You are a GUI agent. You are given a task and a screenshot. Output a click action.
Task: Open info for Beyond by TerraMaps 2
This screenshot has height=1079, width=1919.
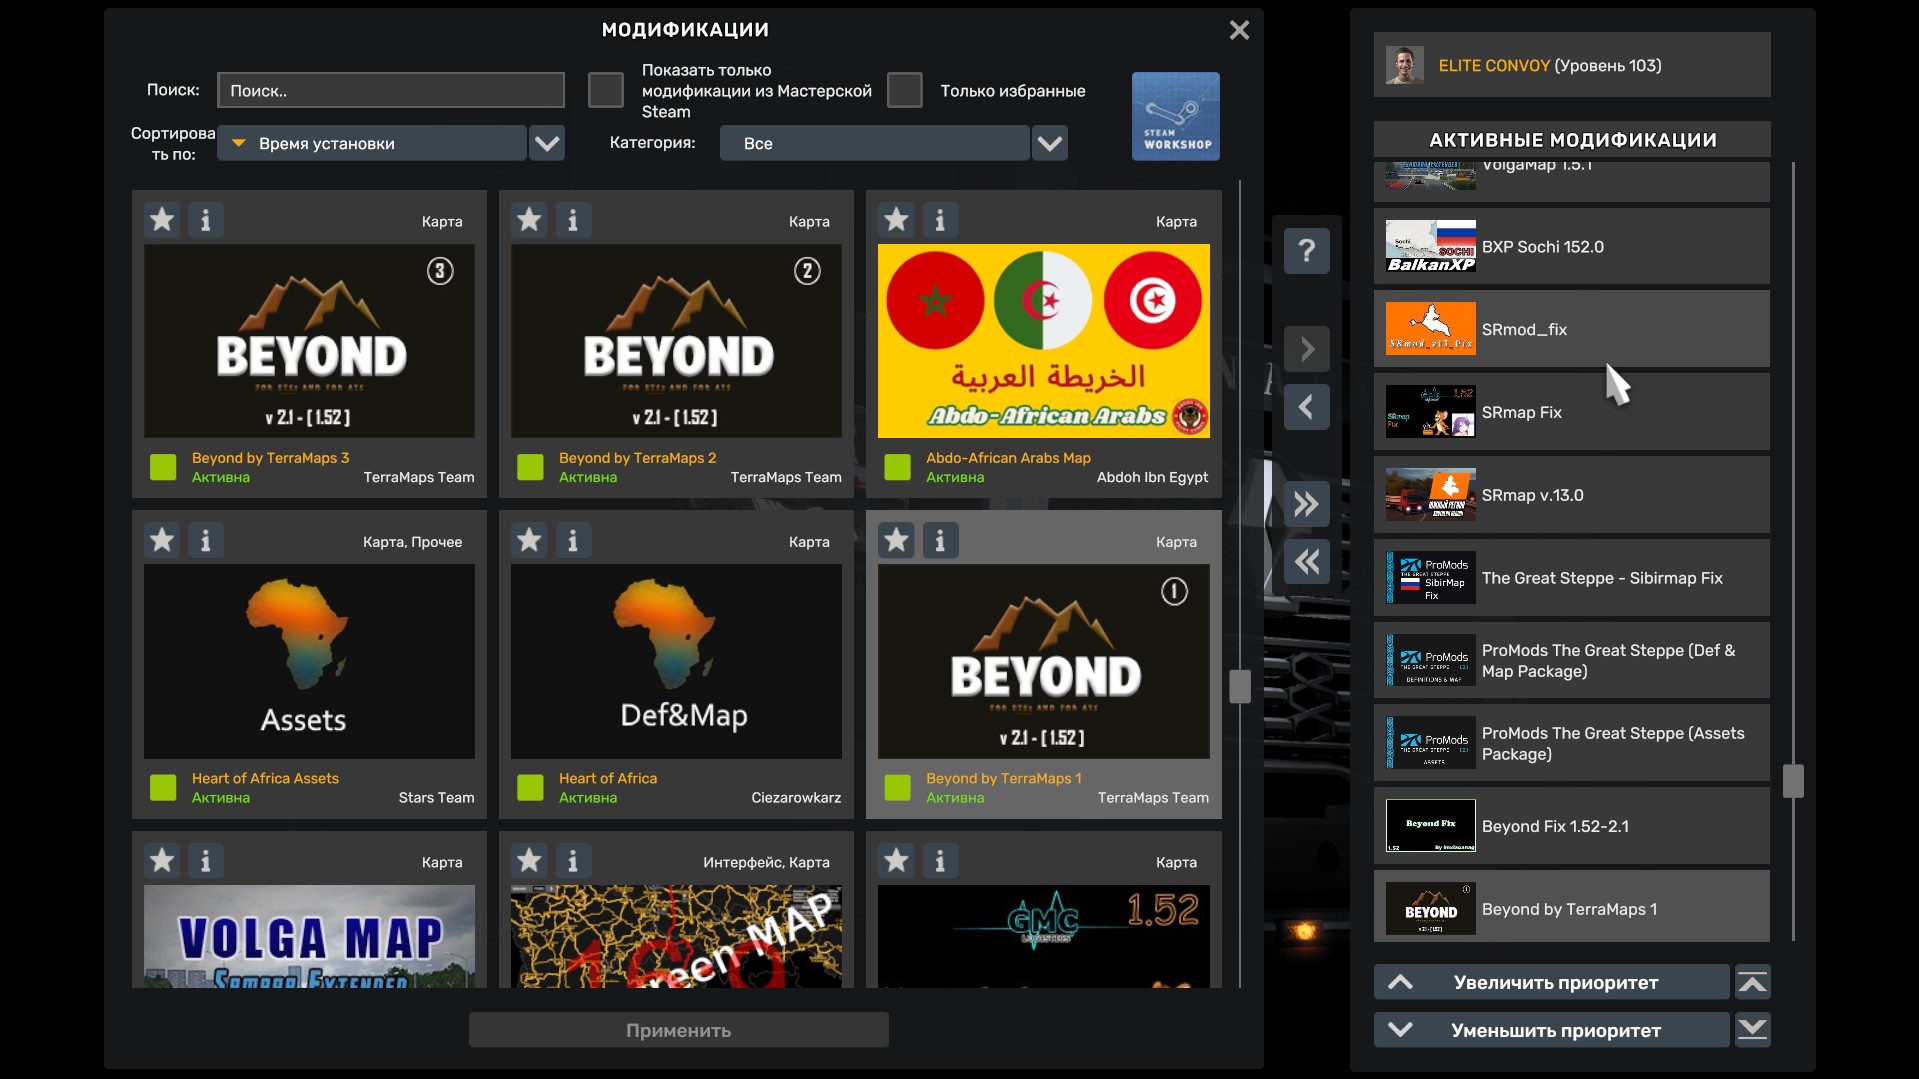[x=573, y=220]
